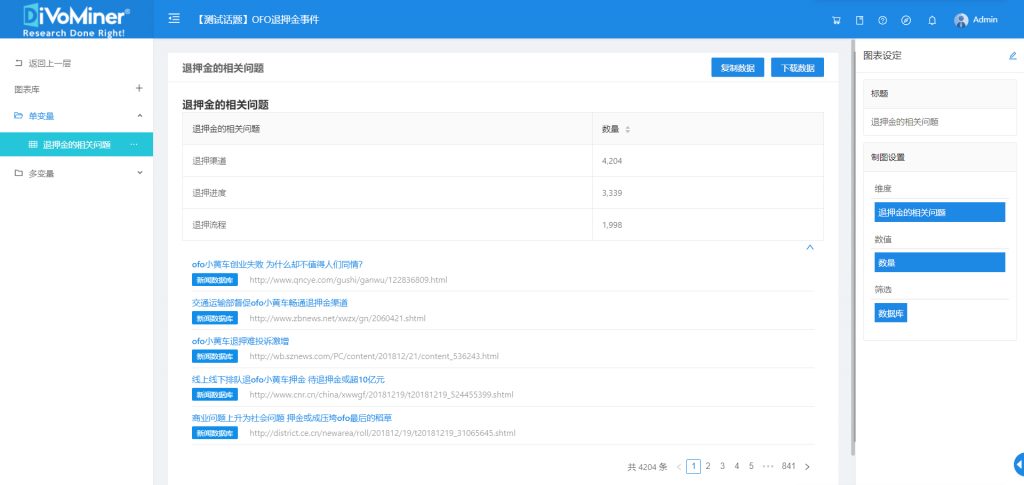The height and width of the screenshot is (485, 1024).
Task: Go to previous page arrow
Action: (679, 467)
